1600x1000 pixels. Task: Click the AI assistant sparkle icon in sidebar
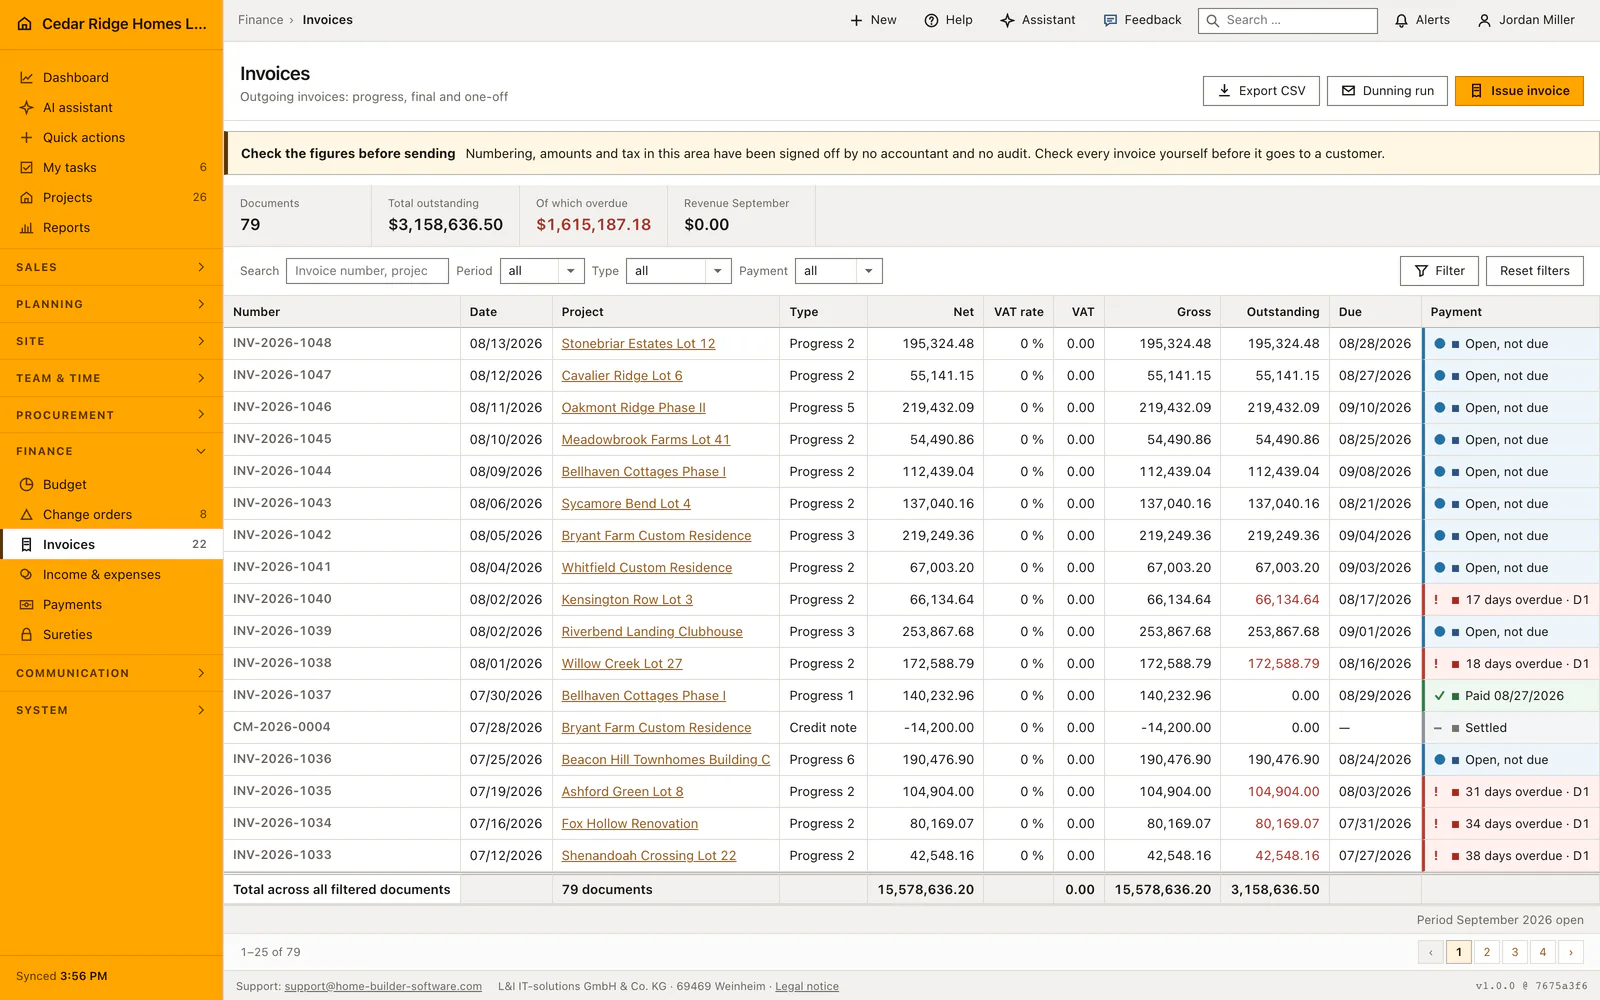pos(27,108)
